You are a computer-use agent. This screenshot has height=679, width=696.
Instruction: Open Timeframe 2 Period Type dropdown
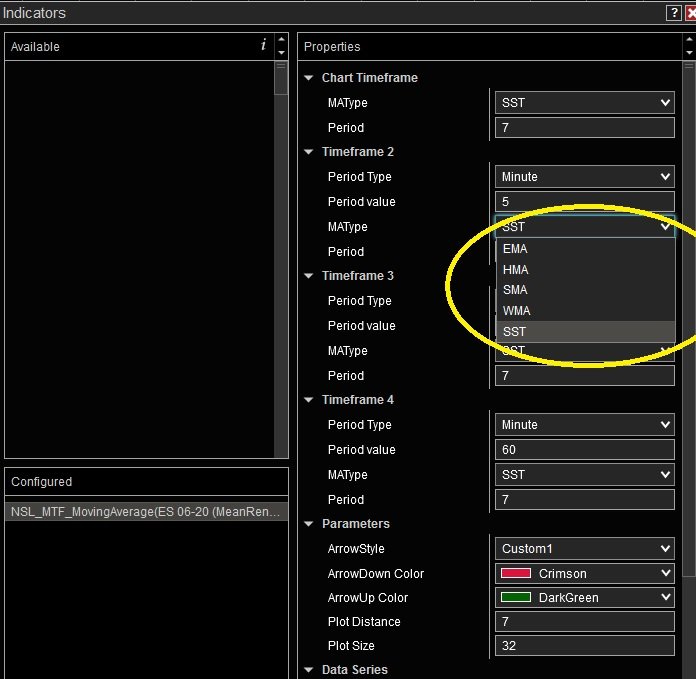click(x=585, y=177)
